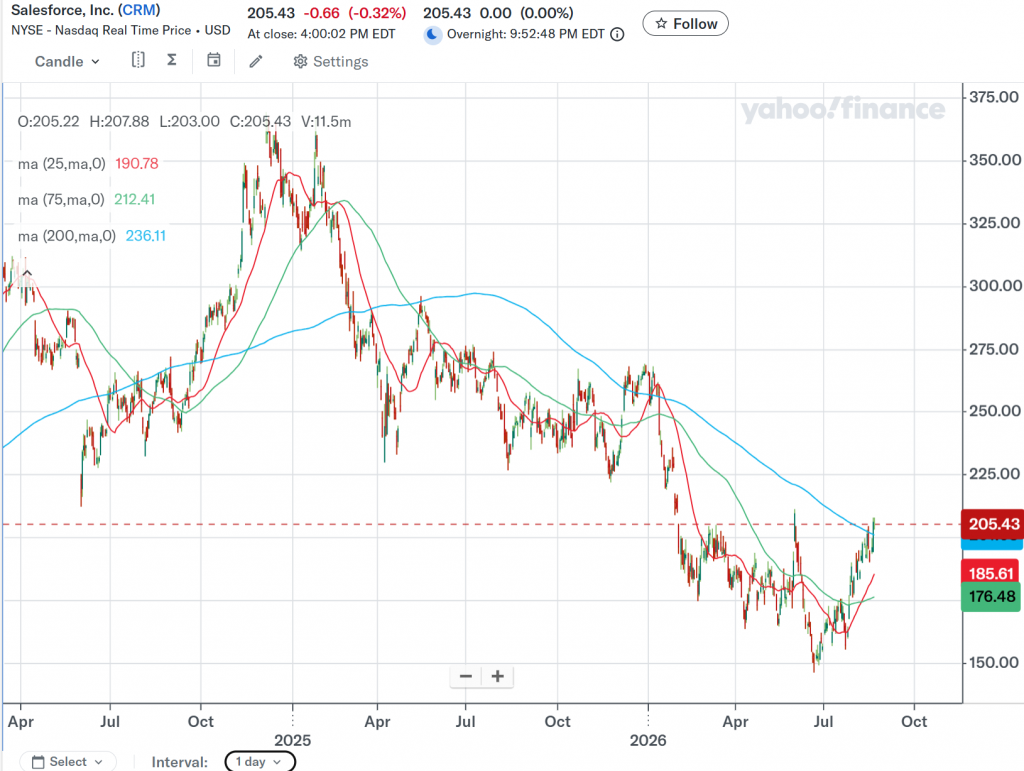Image resolution: width=1024 pixels, height=771 pixels.
Task: Click the ma (200,ma,0) legend entry
Action: tap(67, 236)
